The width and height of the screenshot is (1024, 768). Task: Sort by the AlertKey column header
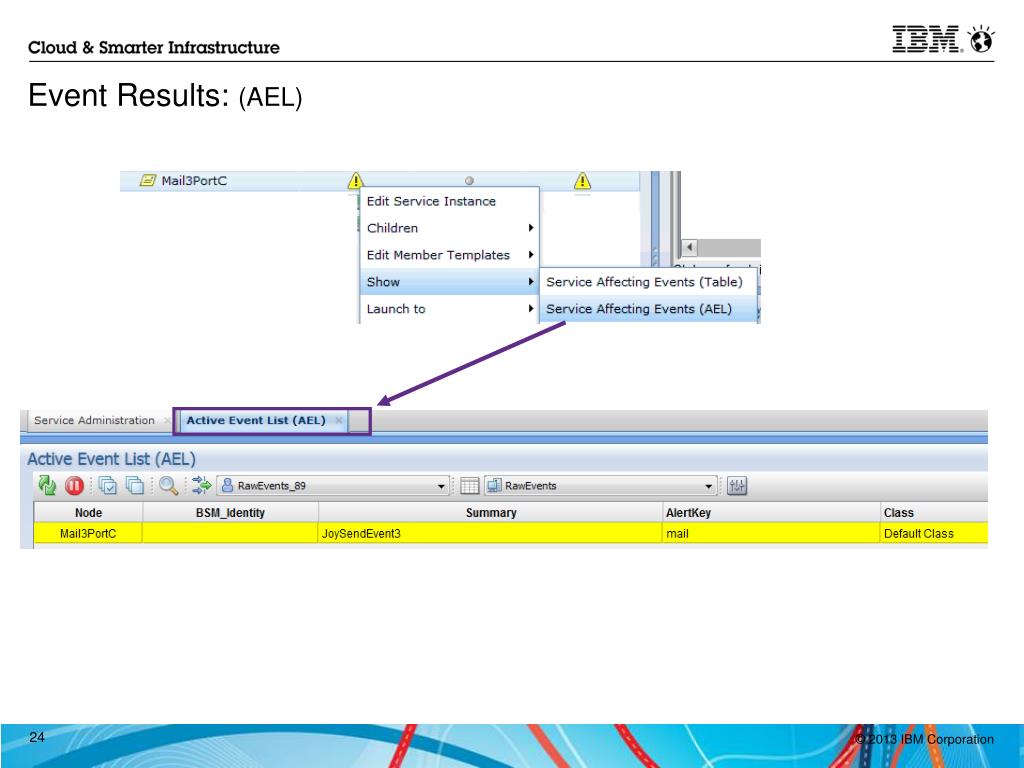(x=771, y=513)
